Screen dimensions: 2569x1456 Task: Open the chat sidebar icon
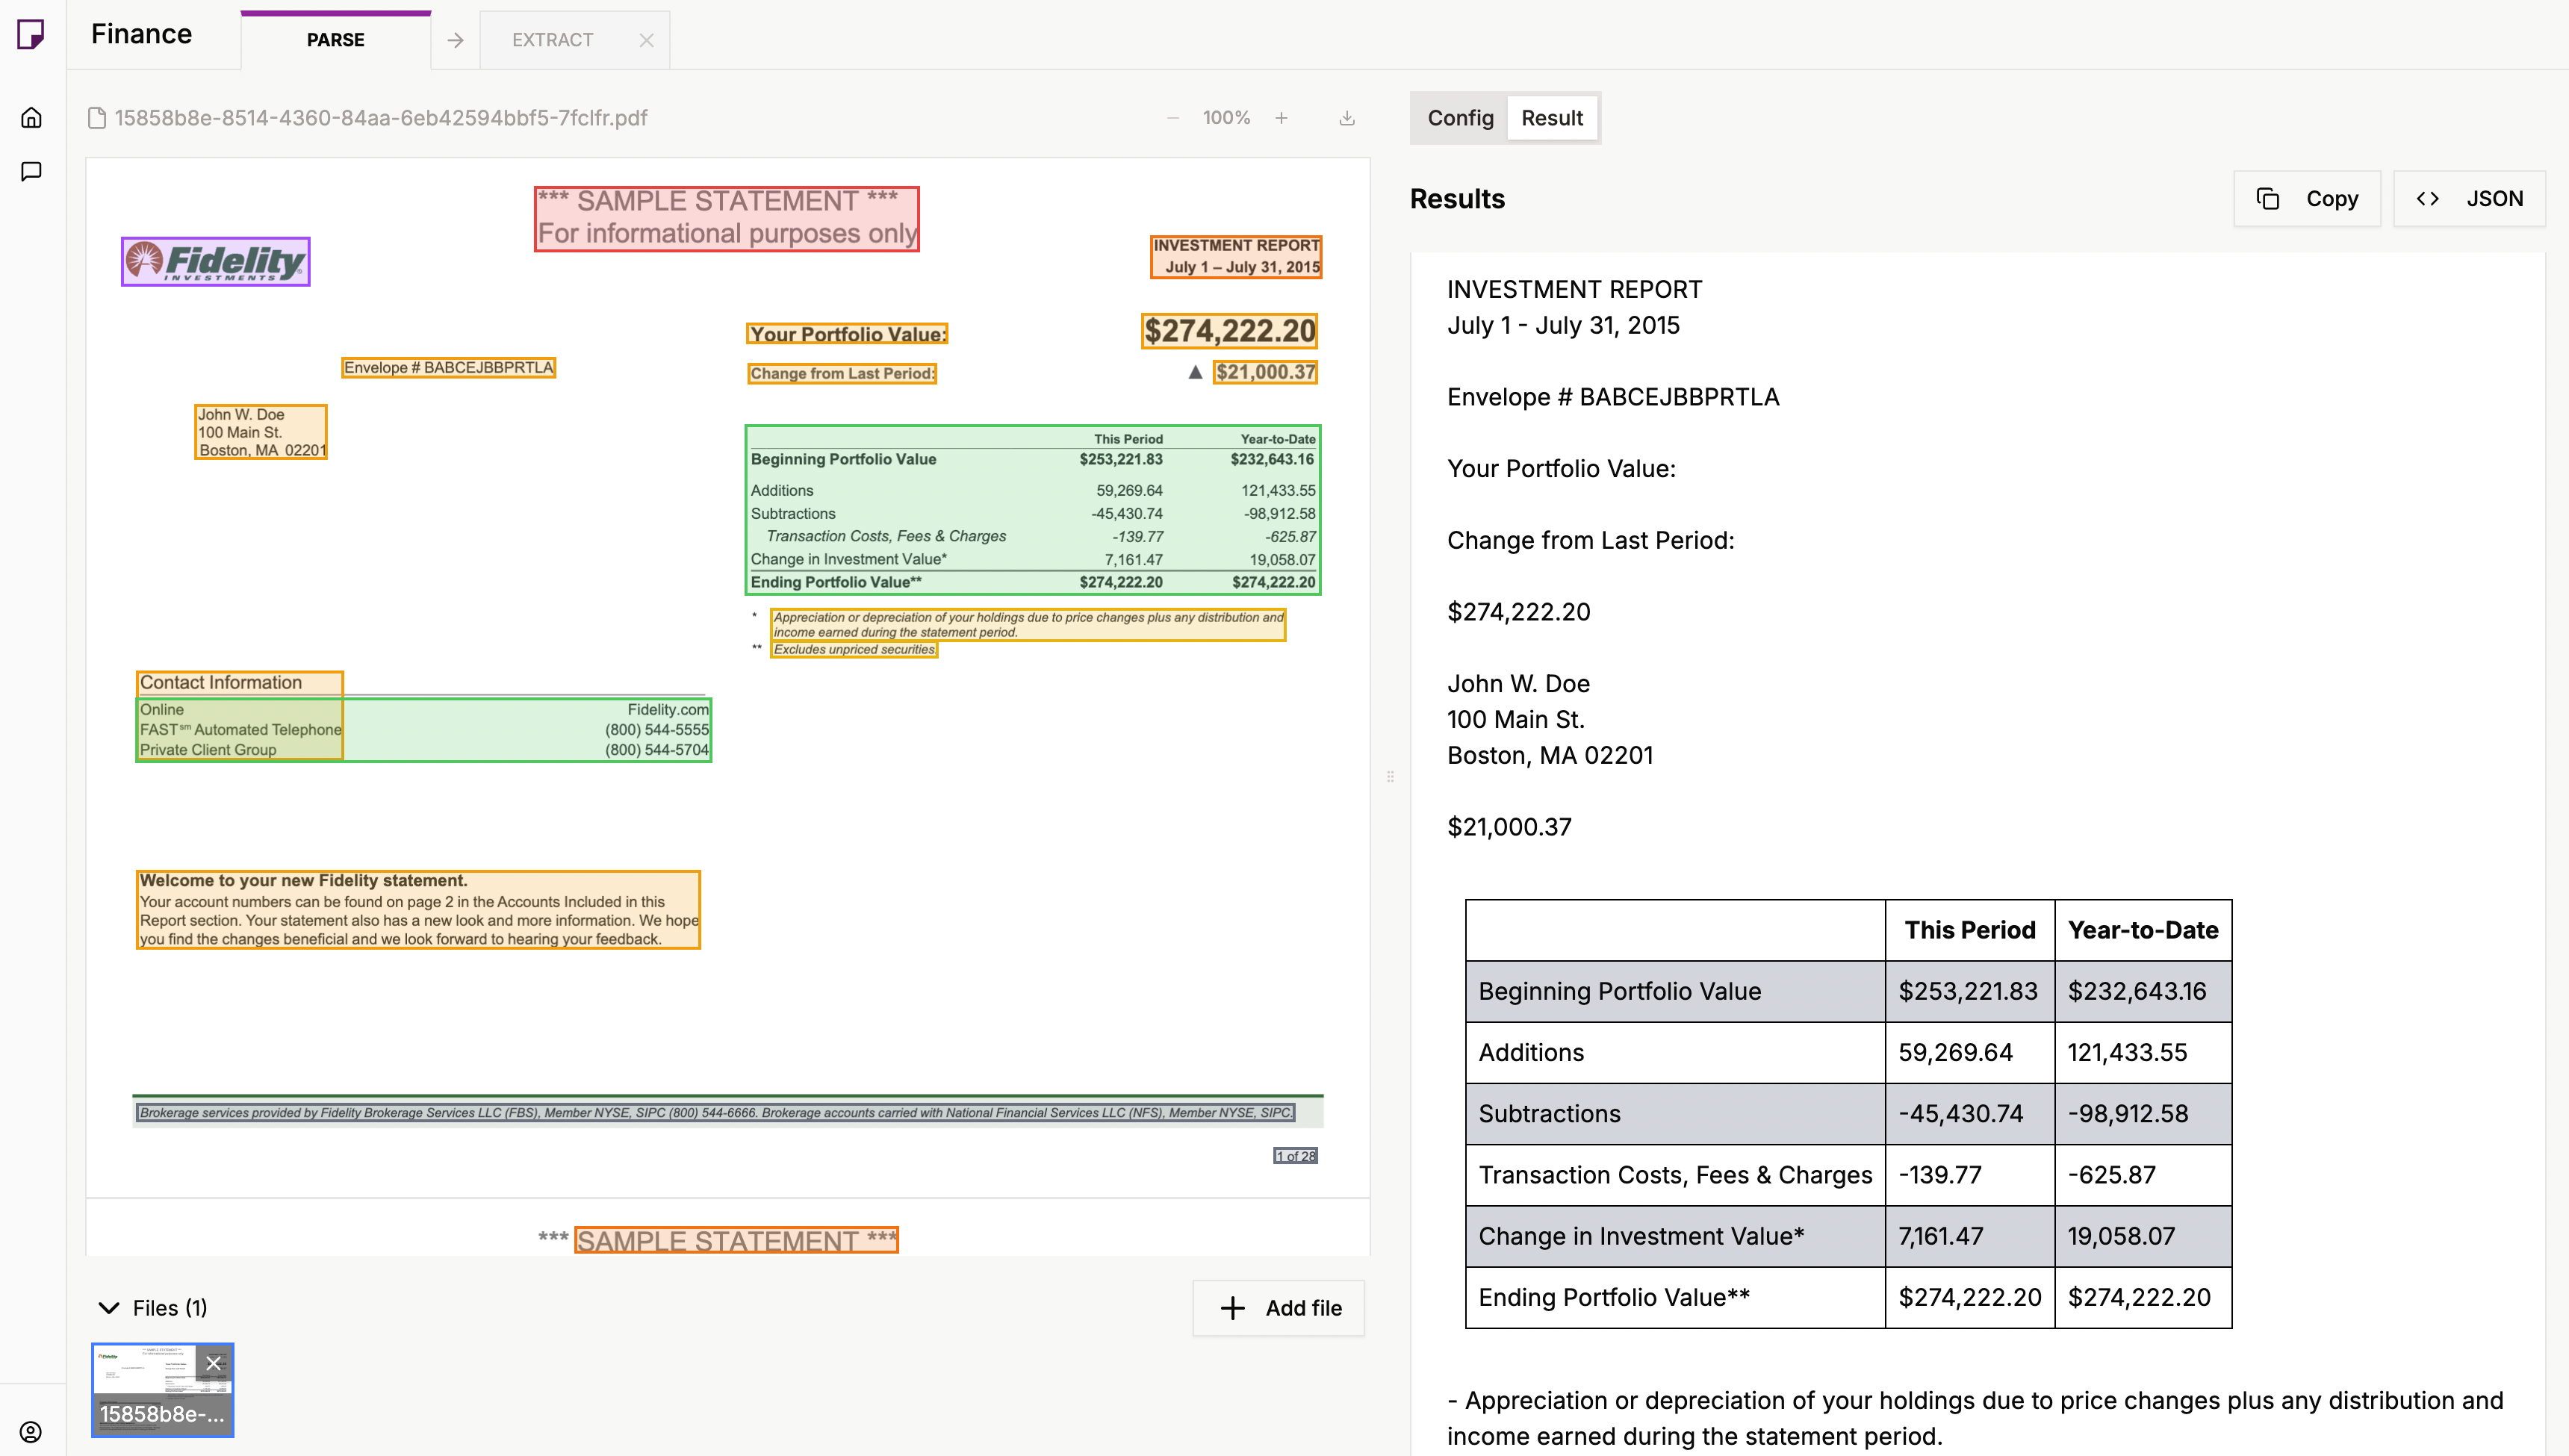31,171
